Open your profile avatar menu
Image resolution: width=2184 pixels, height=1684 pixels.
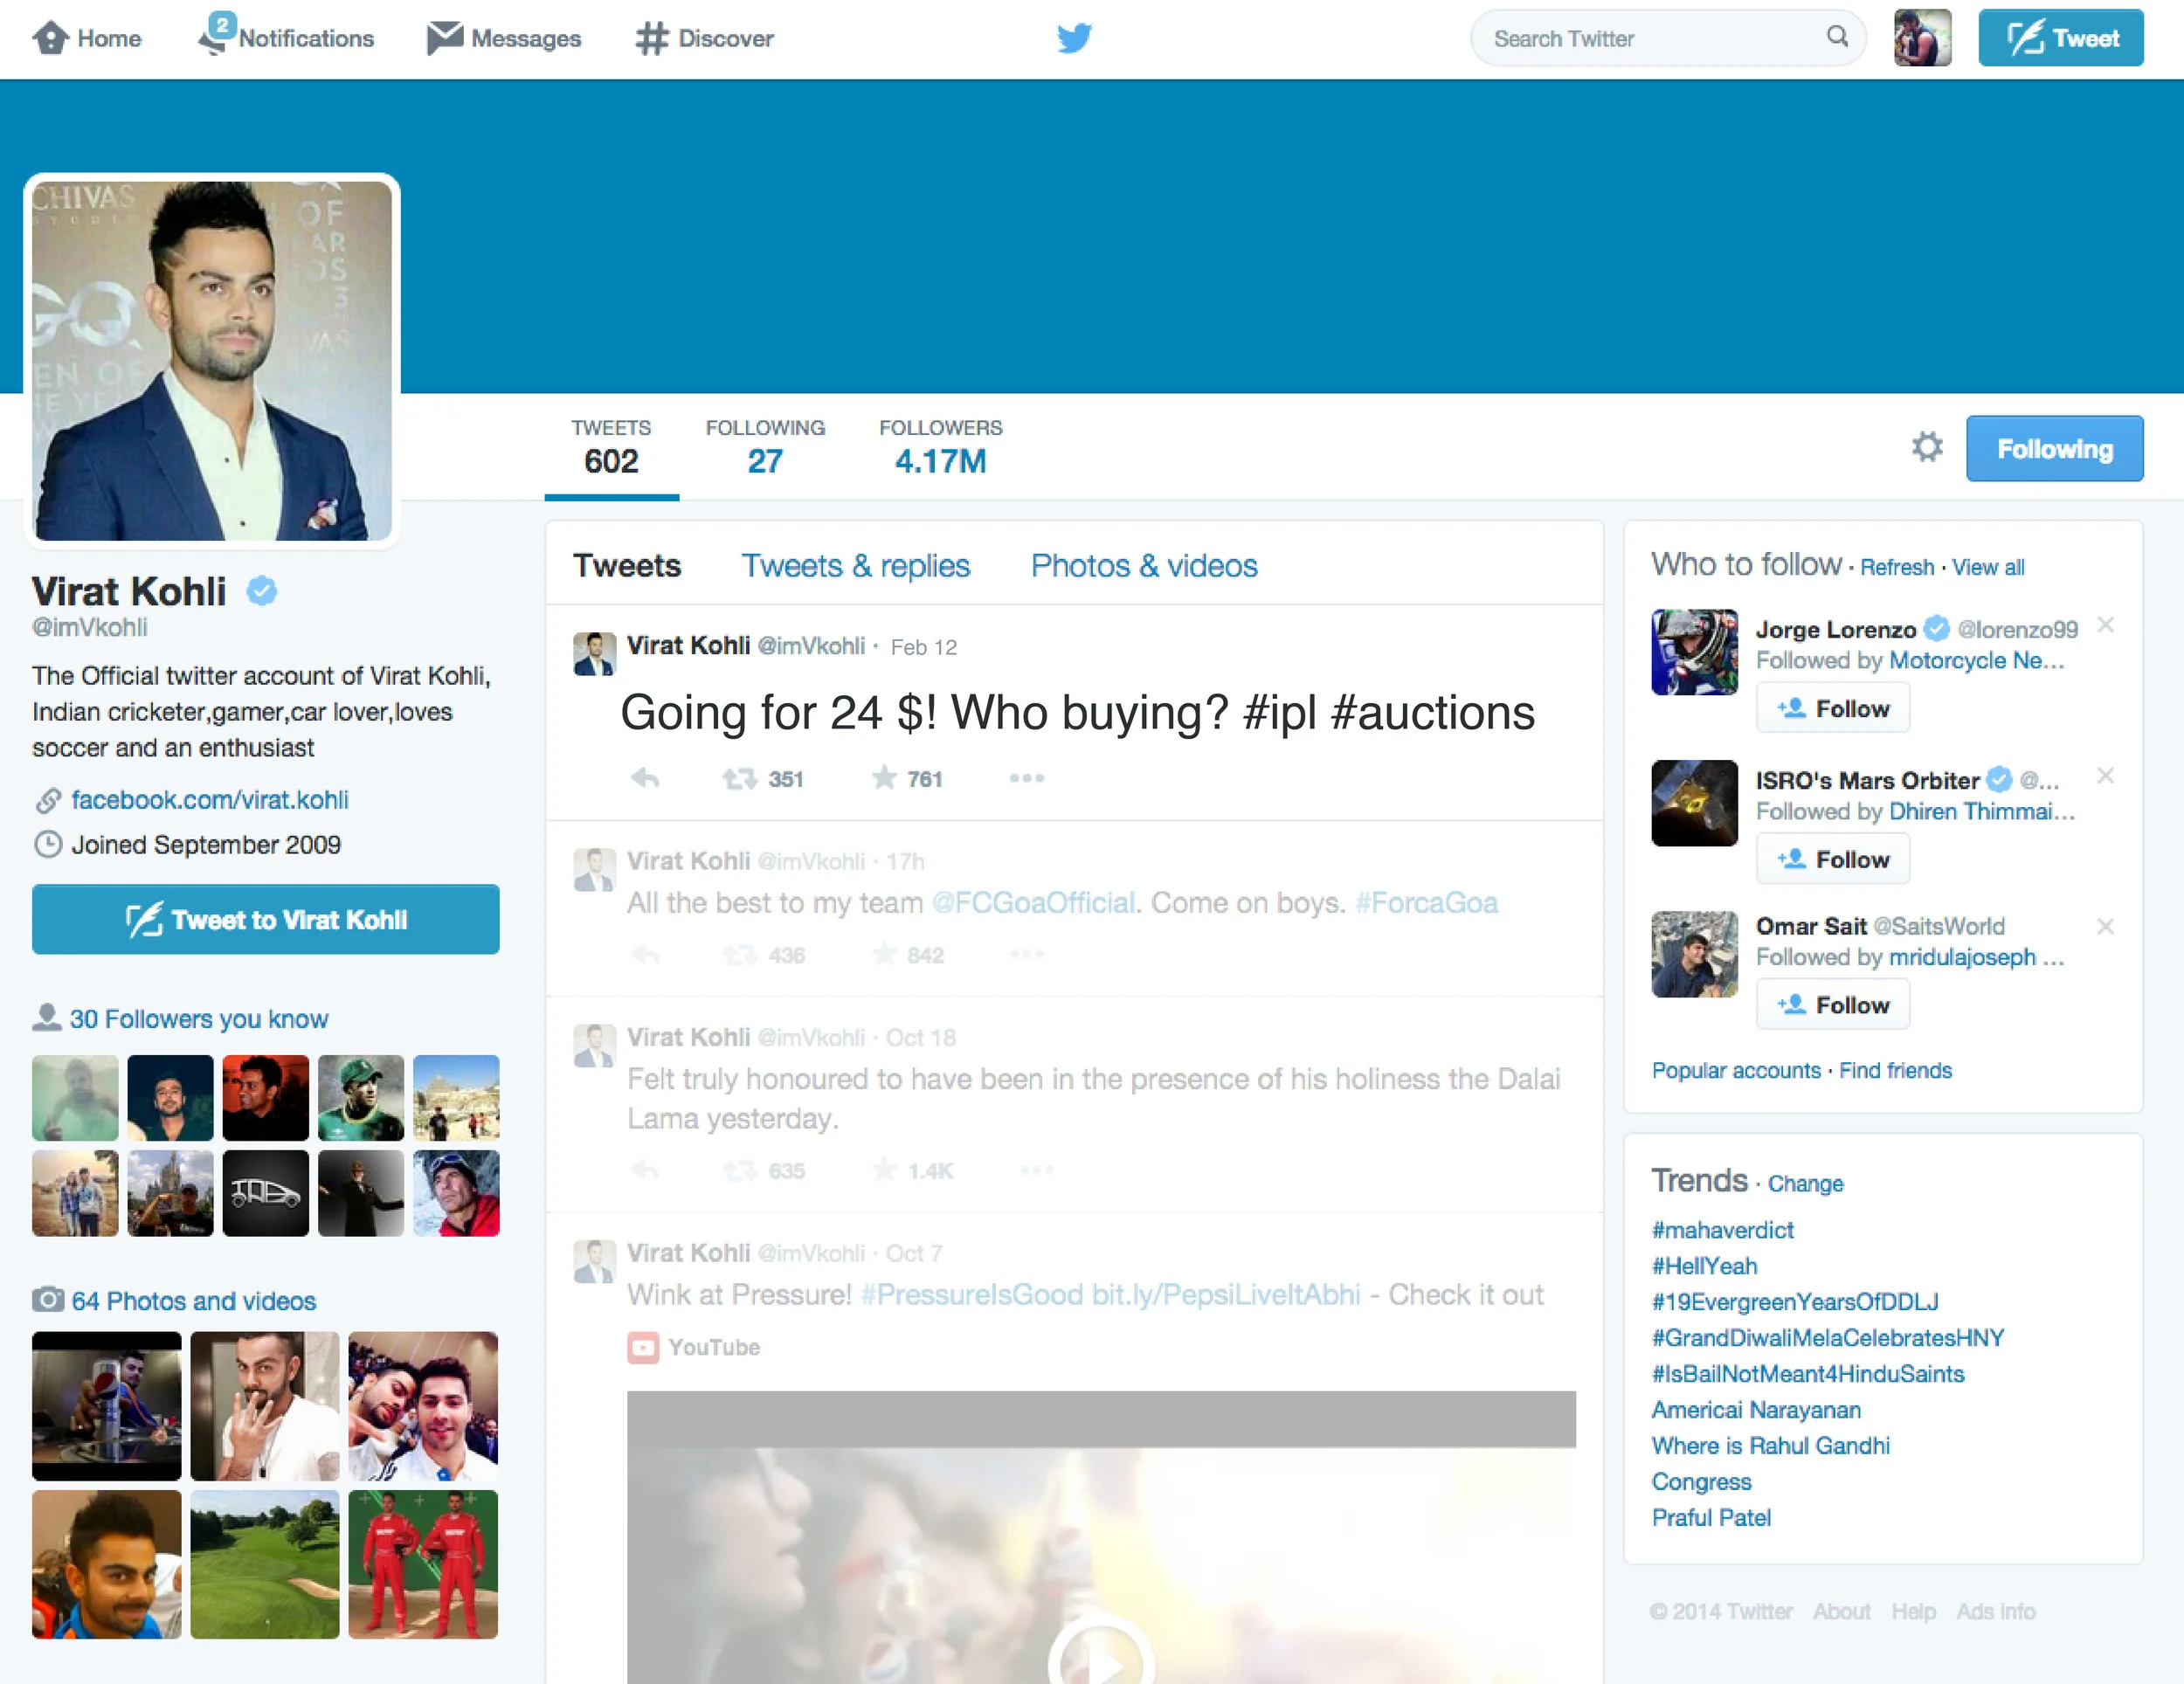[x=1921, y=38]
